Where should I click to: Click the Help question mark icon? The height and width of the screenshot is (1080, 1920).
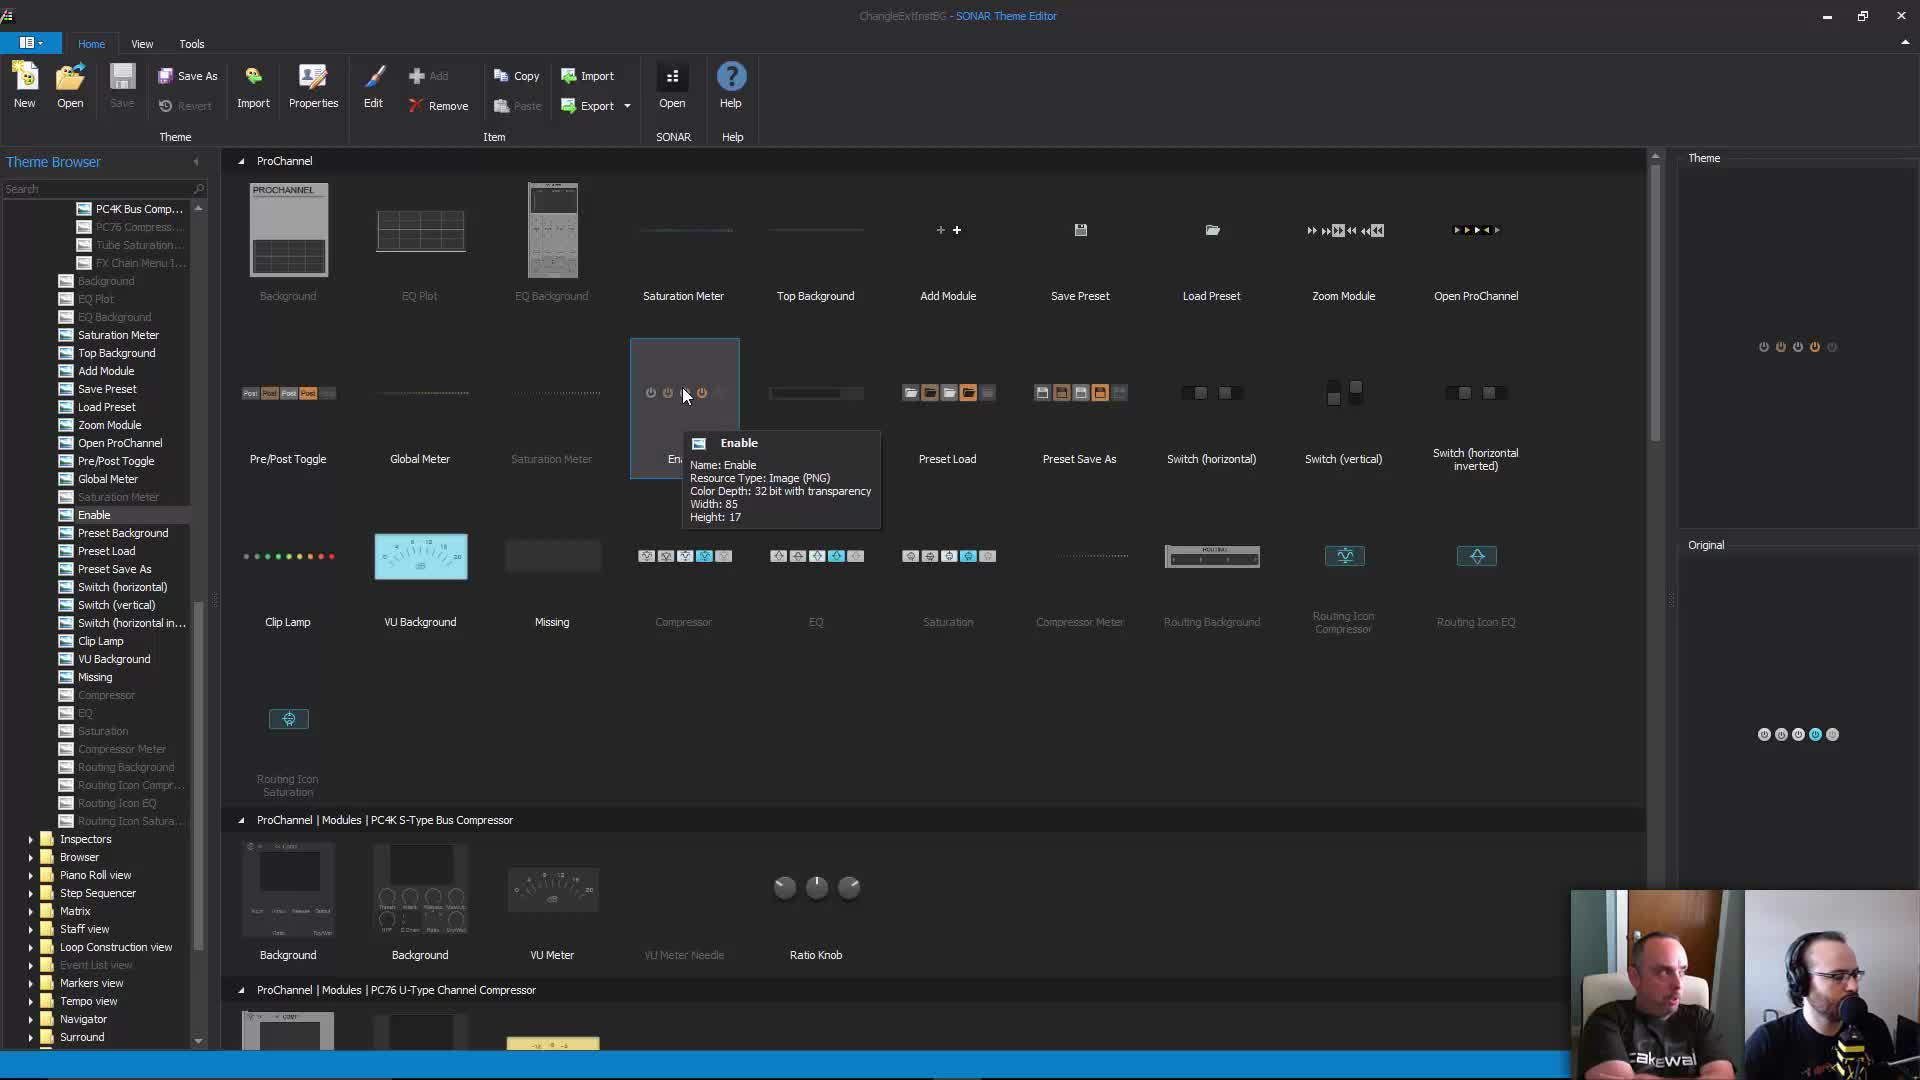point(731,78)
